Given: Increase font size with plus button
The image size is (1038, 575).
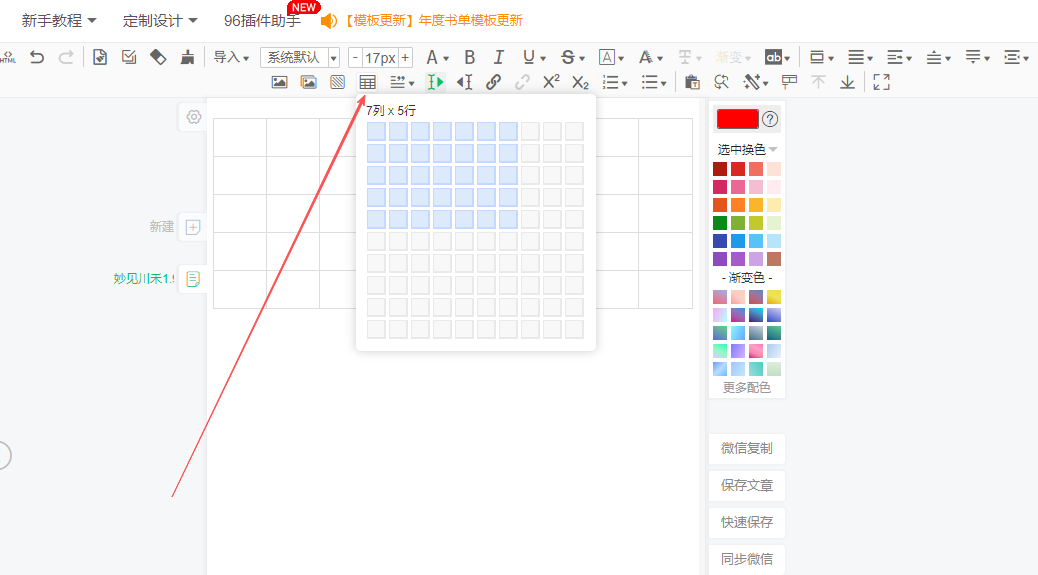Looking at the screenshot, I should 405,57.
